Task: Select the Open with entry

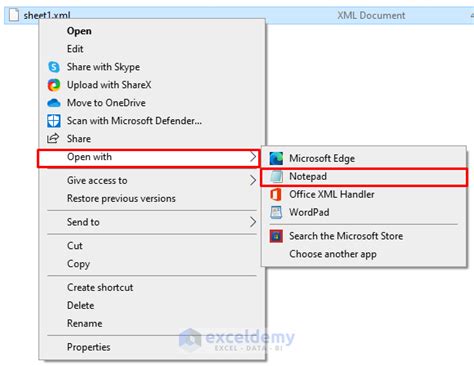Action: (x=149, y=158)
